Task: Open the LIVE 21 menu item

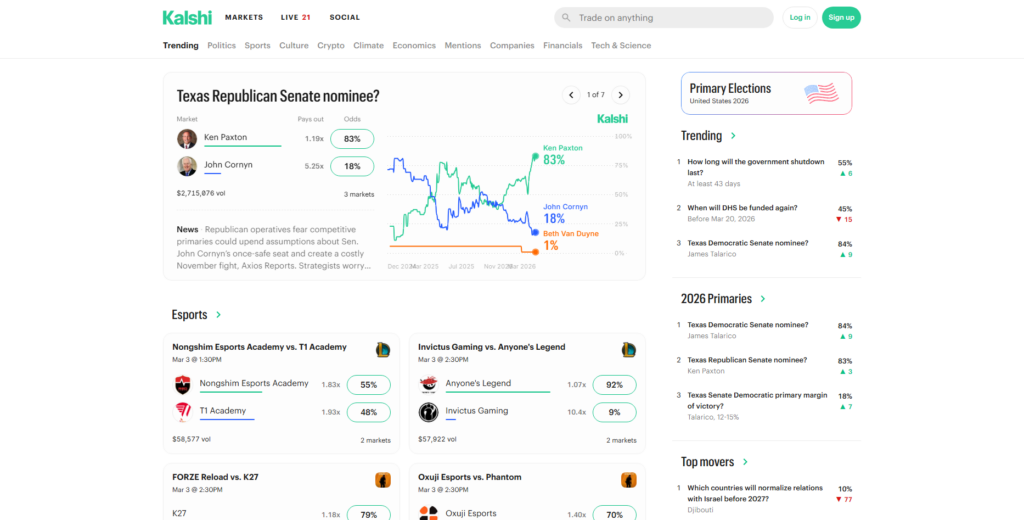Action: (x=296, y=18)
